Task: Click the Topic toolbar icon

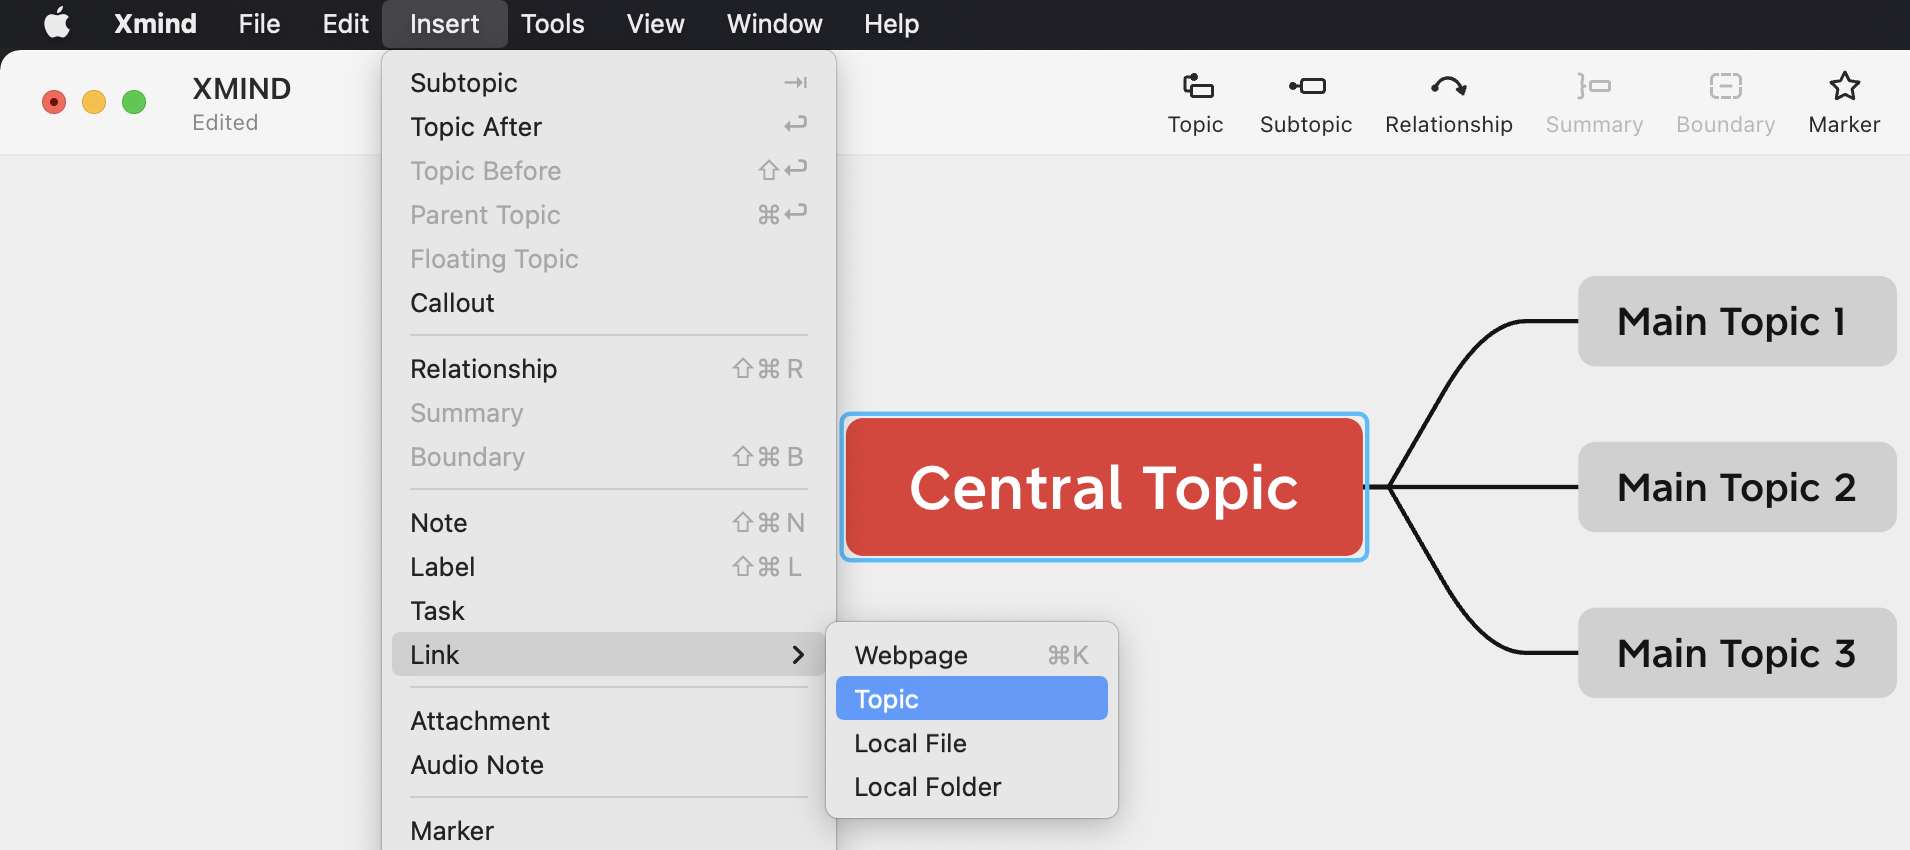Action: 1196,87
